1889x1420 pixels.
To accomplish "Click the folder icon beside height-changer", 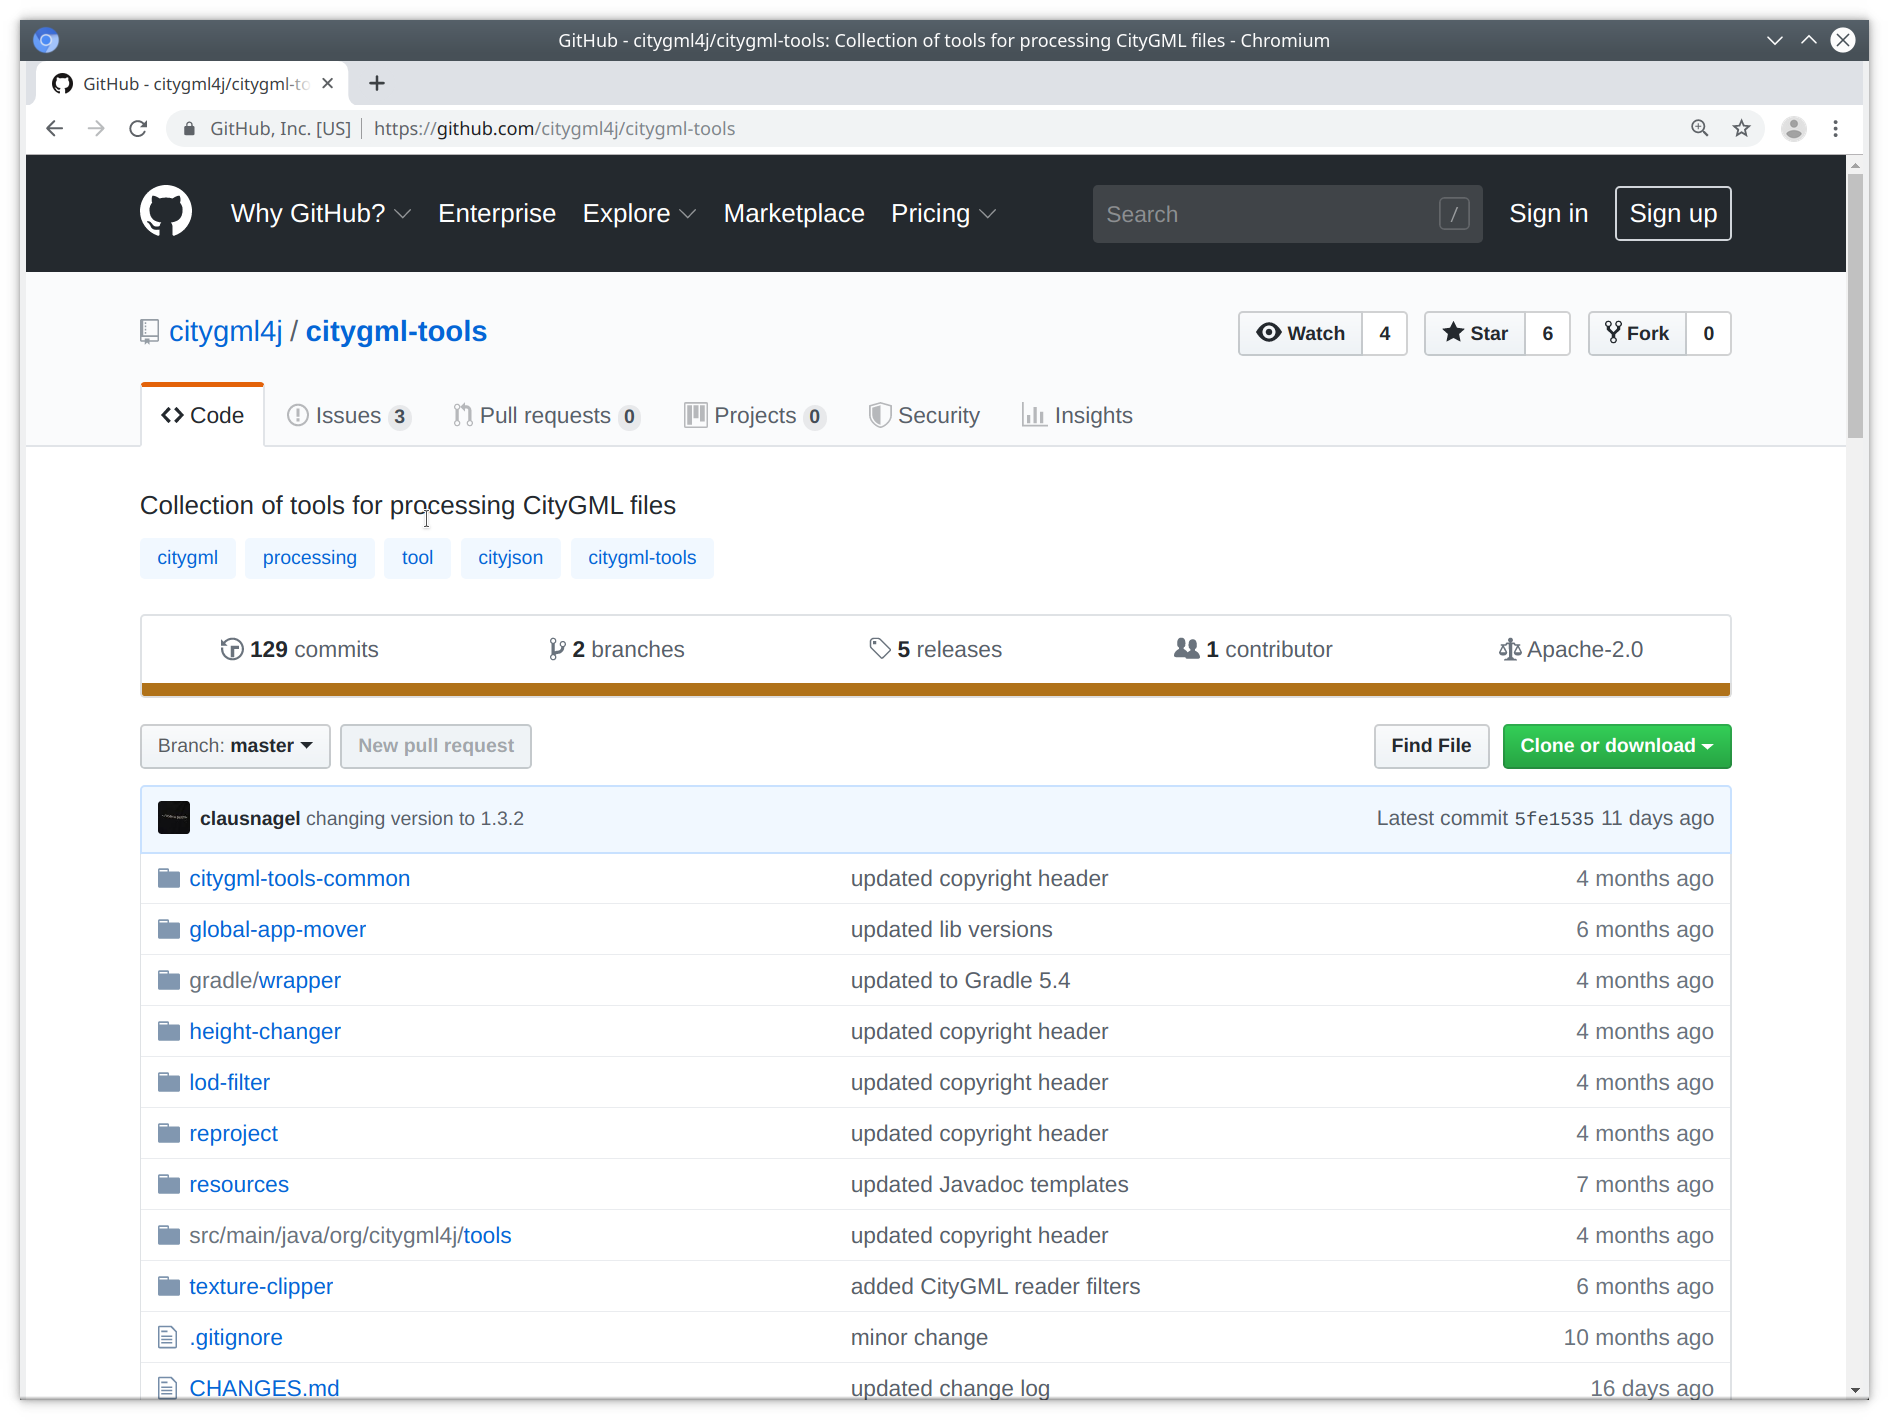I will [x=169, y=1032].
